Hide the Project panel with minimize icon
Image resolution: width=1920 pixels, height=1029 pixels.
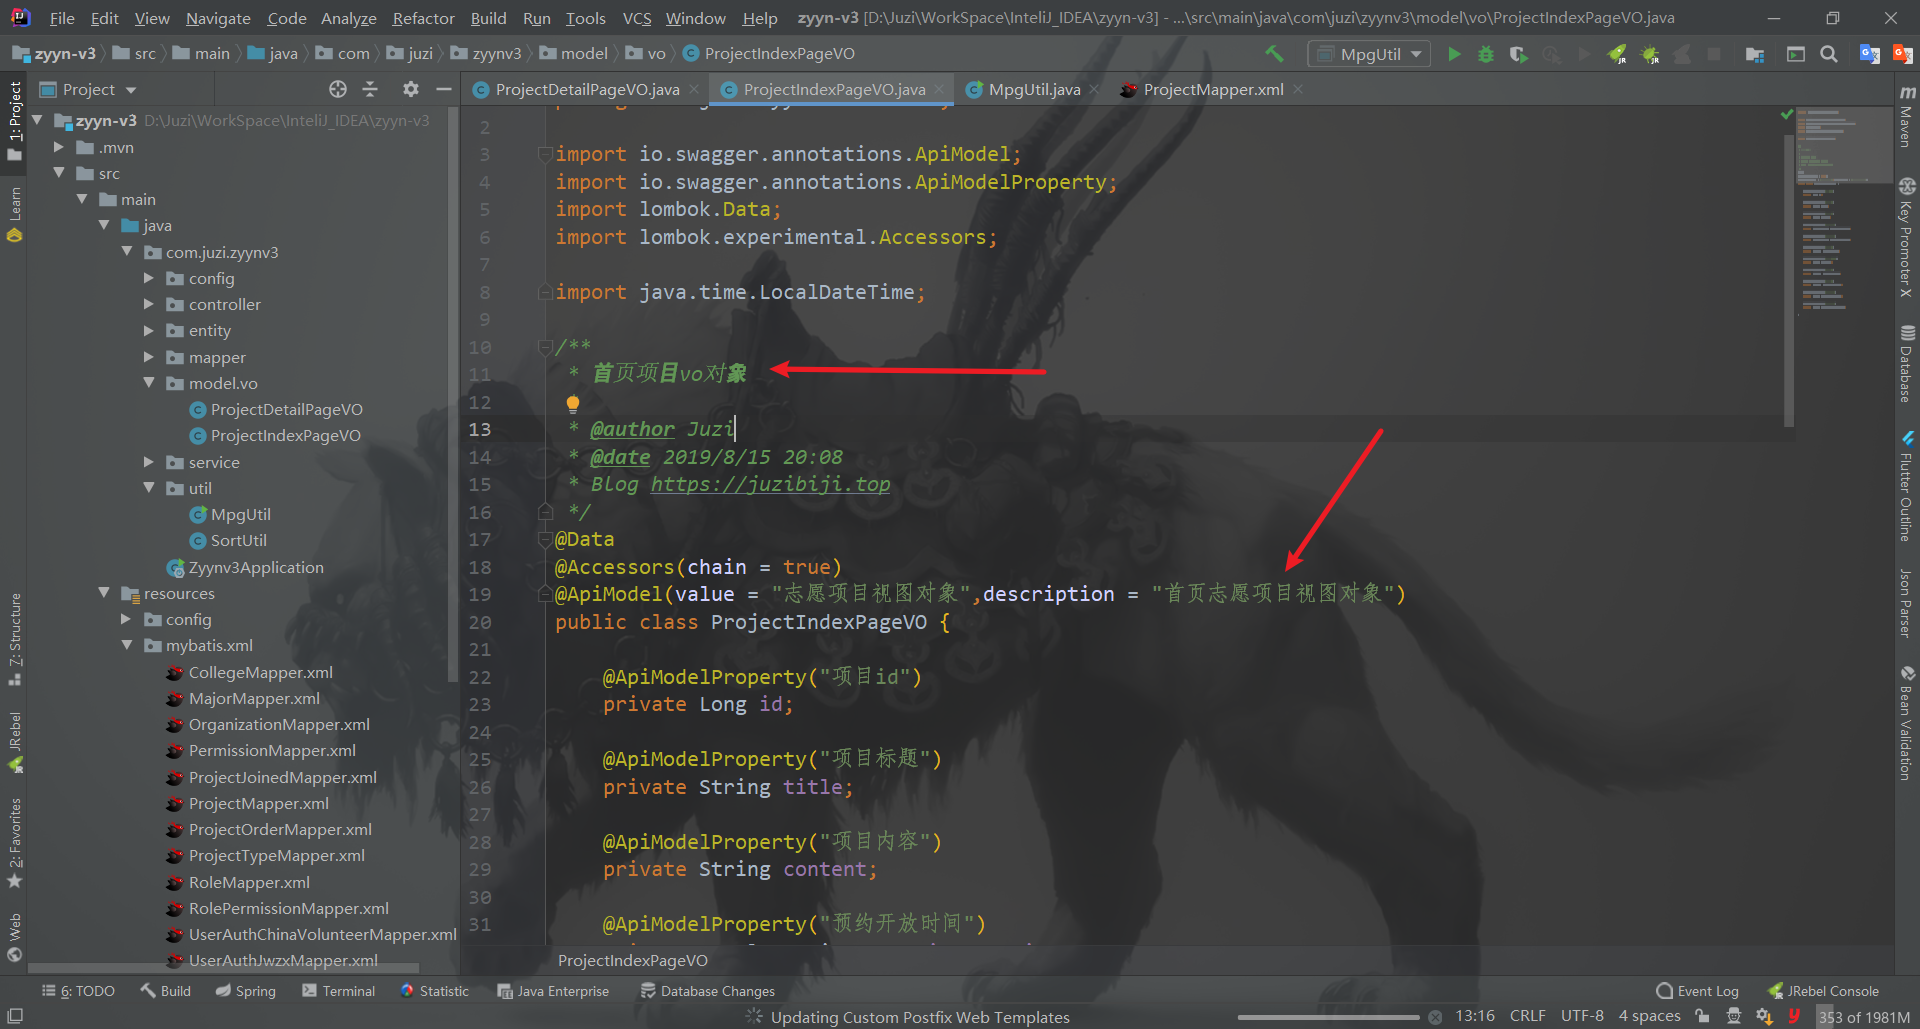444,89
